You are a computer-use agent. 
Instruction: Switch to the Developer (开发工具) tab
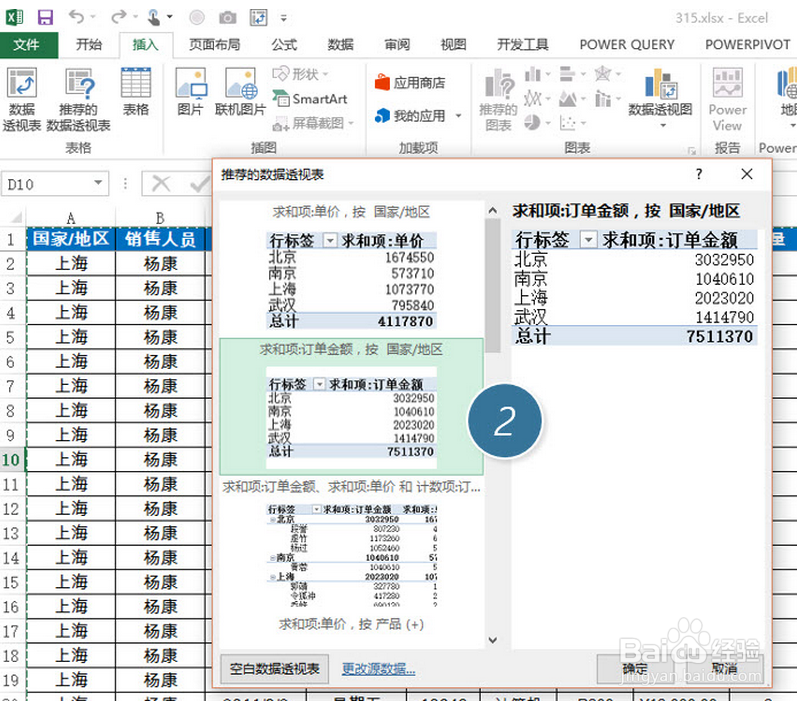pyautogui.click(x=522, y=45)
